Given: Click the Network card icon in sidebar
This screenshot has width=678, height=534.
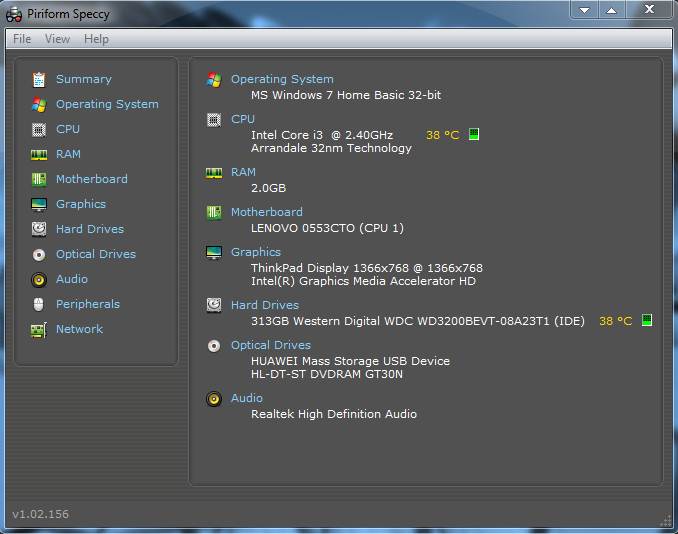Looking at the screenshot, I should pyautogui.click(x=39, y=330).
